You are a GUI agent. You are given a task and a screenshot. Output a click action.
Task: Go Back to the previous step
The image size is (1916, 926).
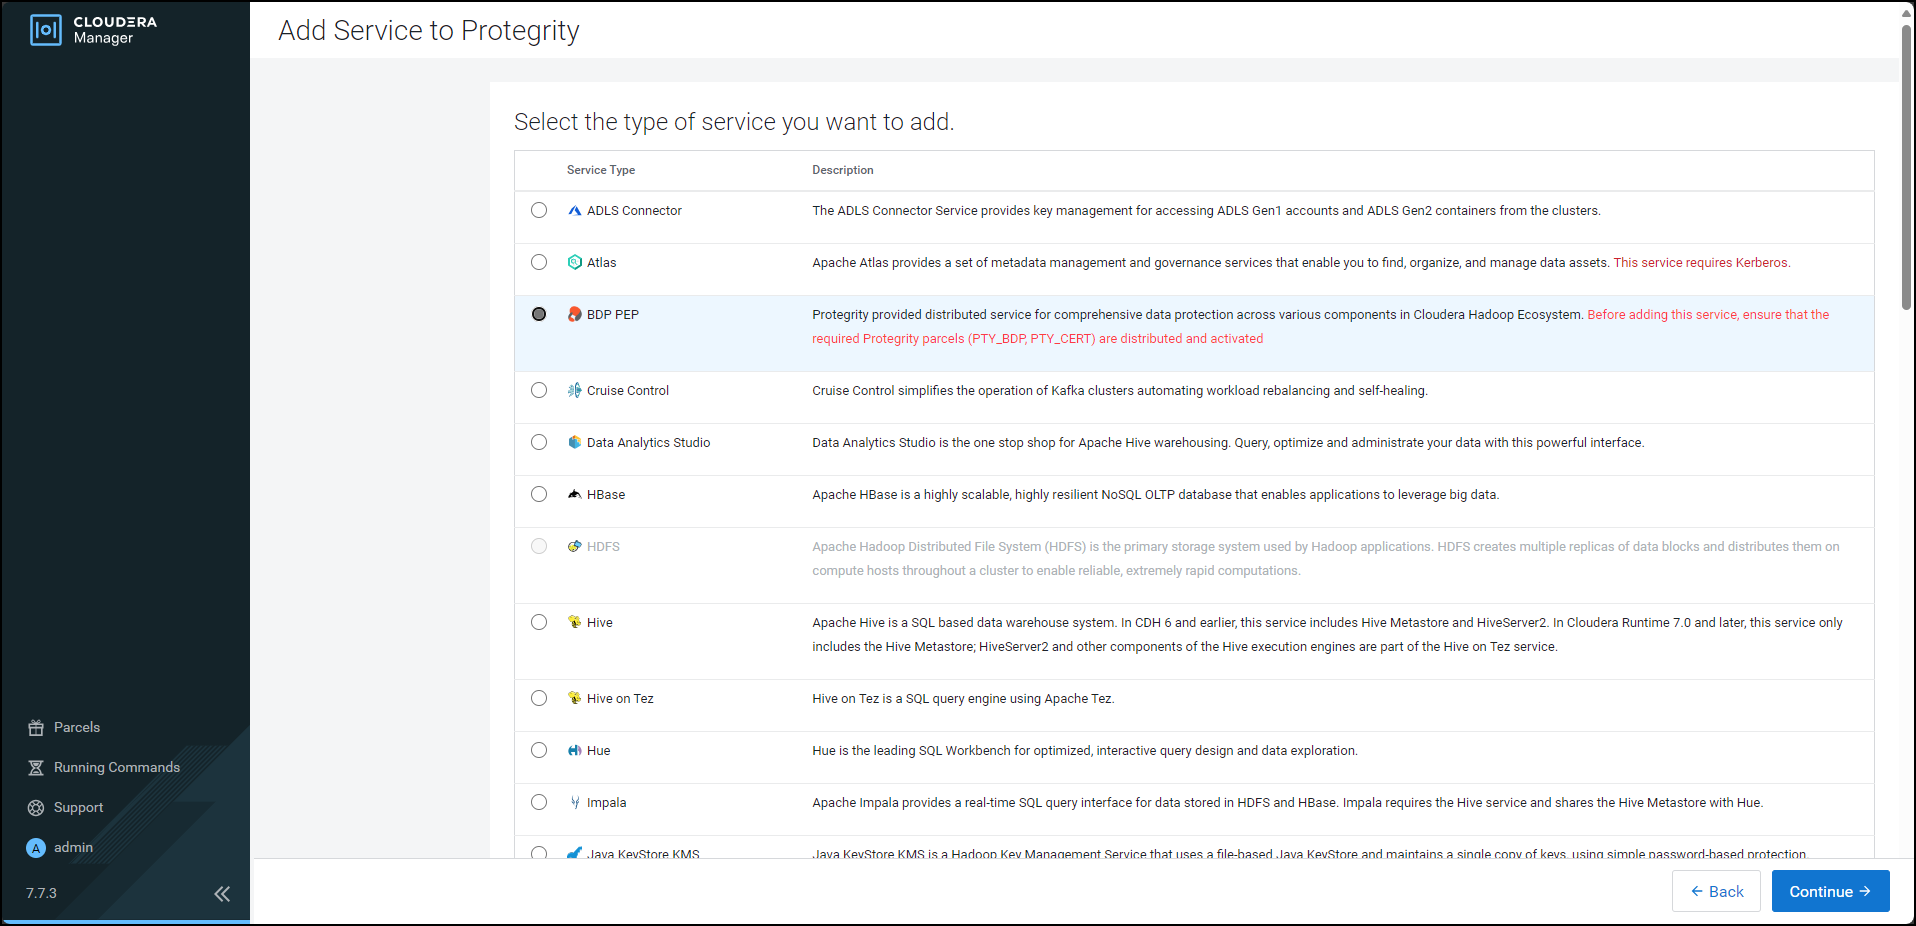click(x=1716, y=891)
